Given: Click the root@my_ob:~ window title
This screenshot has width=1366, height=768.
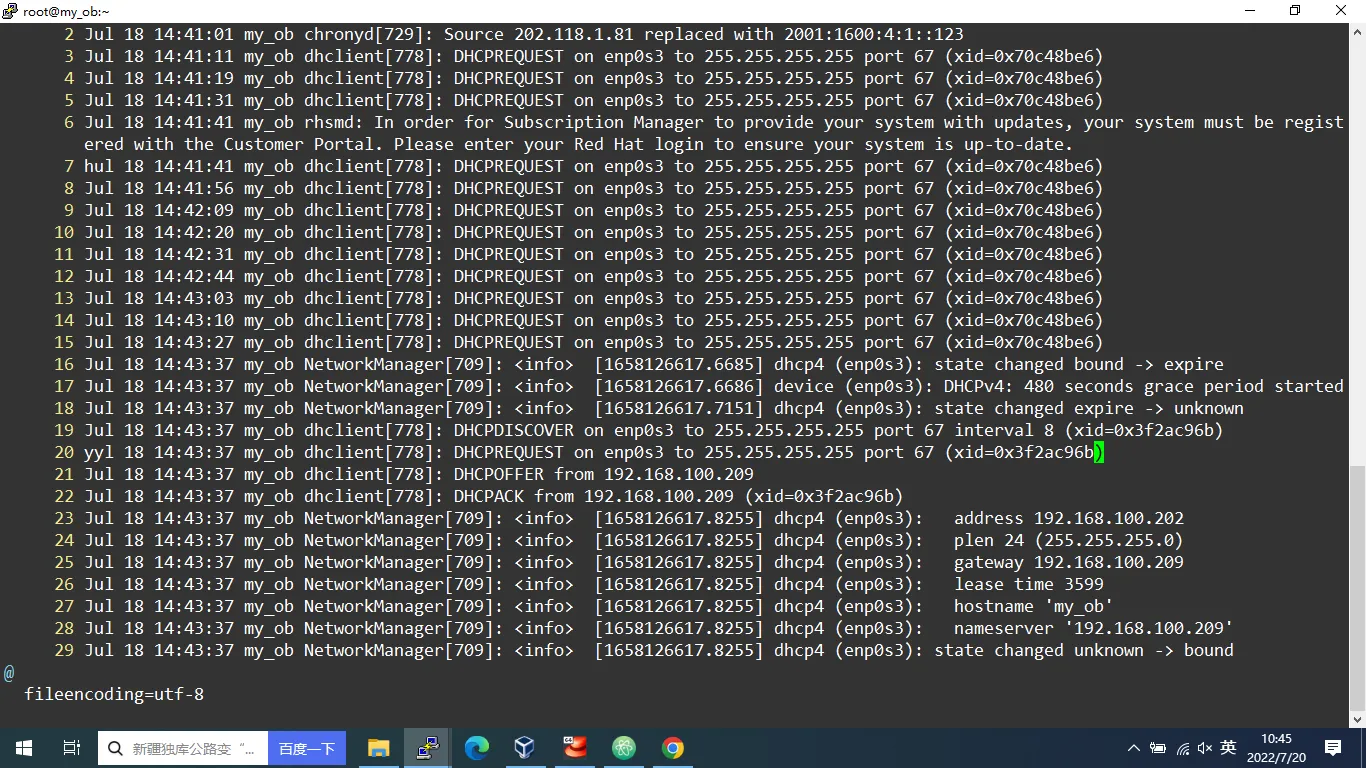Looking at the screenshot, I should (66, 11).
